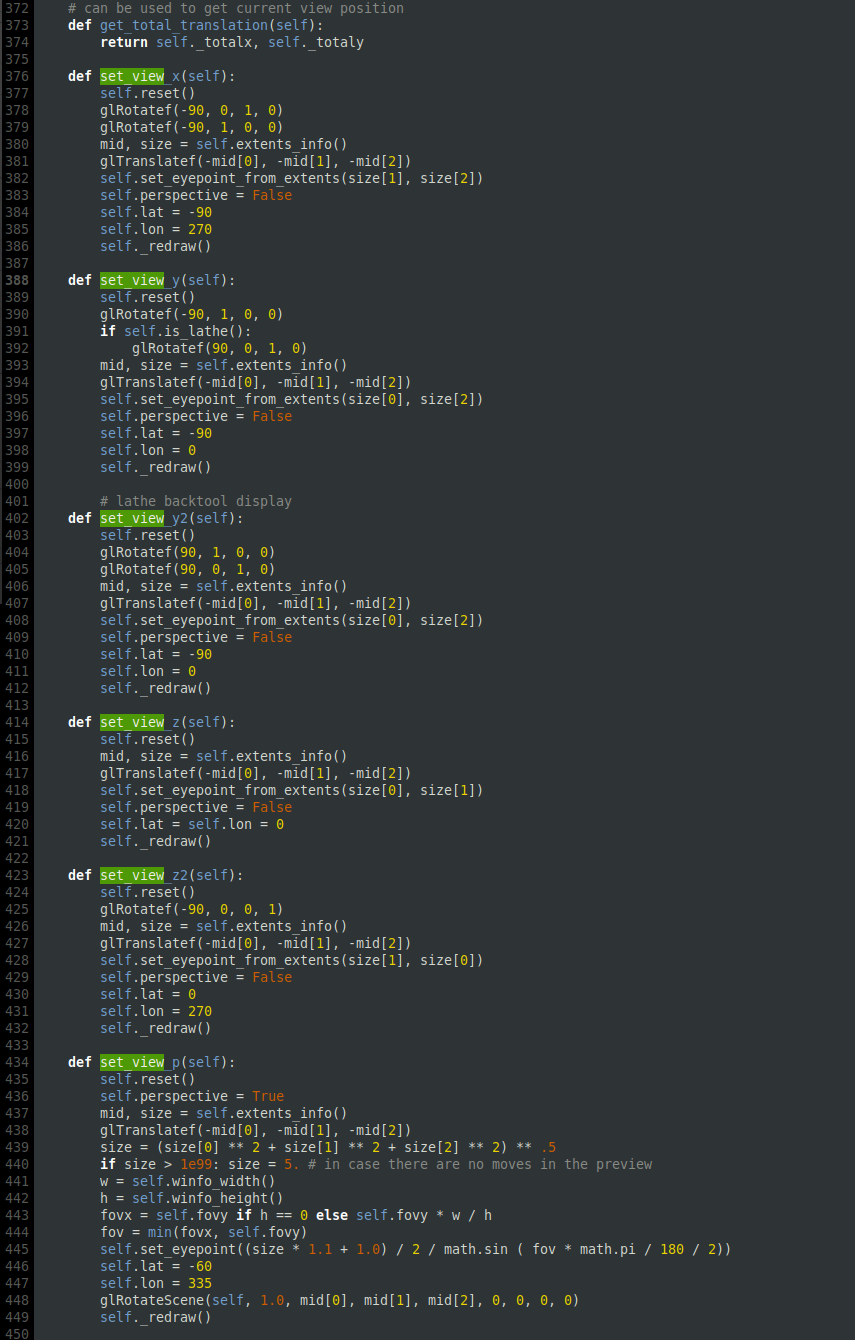Click the glRotateScene call line
This screenshot has height=1340, width=855.
click(340, 1300)
